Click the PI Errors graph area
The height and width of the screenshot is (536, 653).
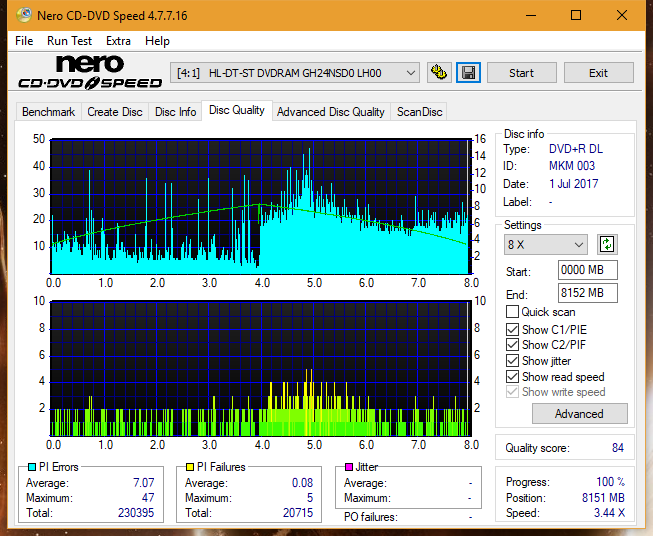click(x=260, y=207)
